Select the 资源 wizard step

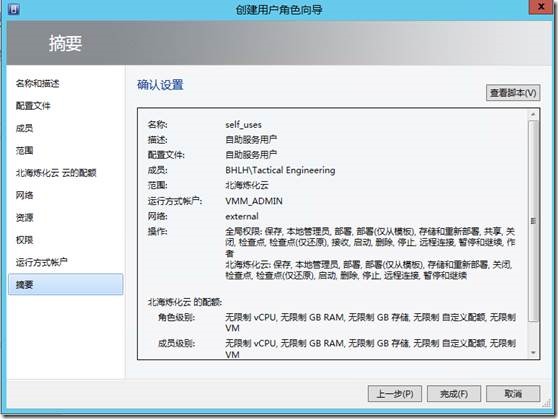pos(24,218)
